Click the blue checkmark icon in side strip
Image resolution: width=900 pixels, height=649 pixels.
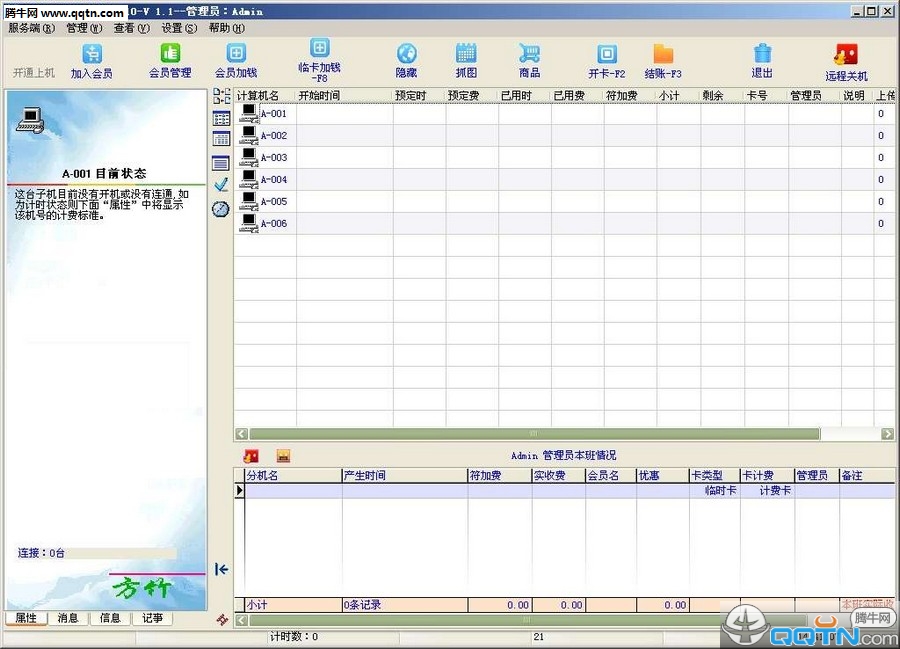point(221,185)
